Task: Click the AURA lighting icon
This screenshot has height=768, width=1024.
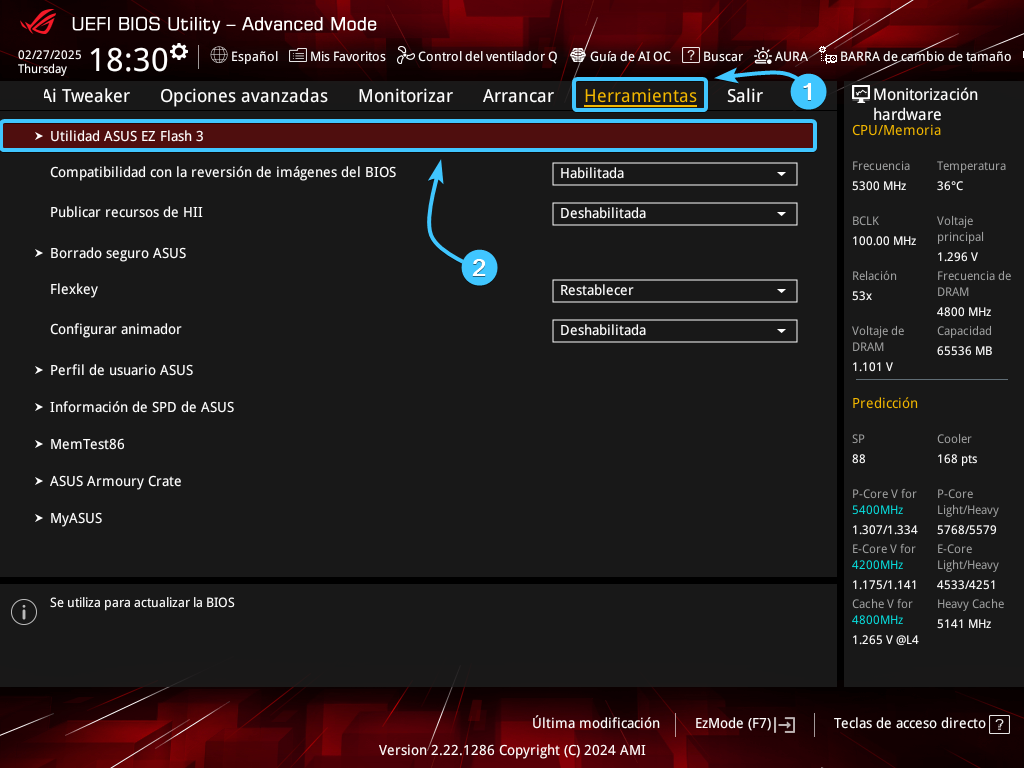Action: click(x=762, y=56)
